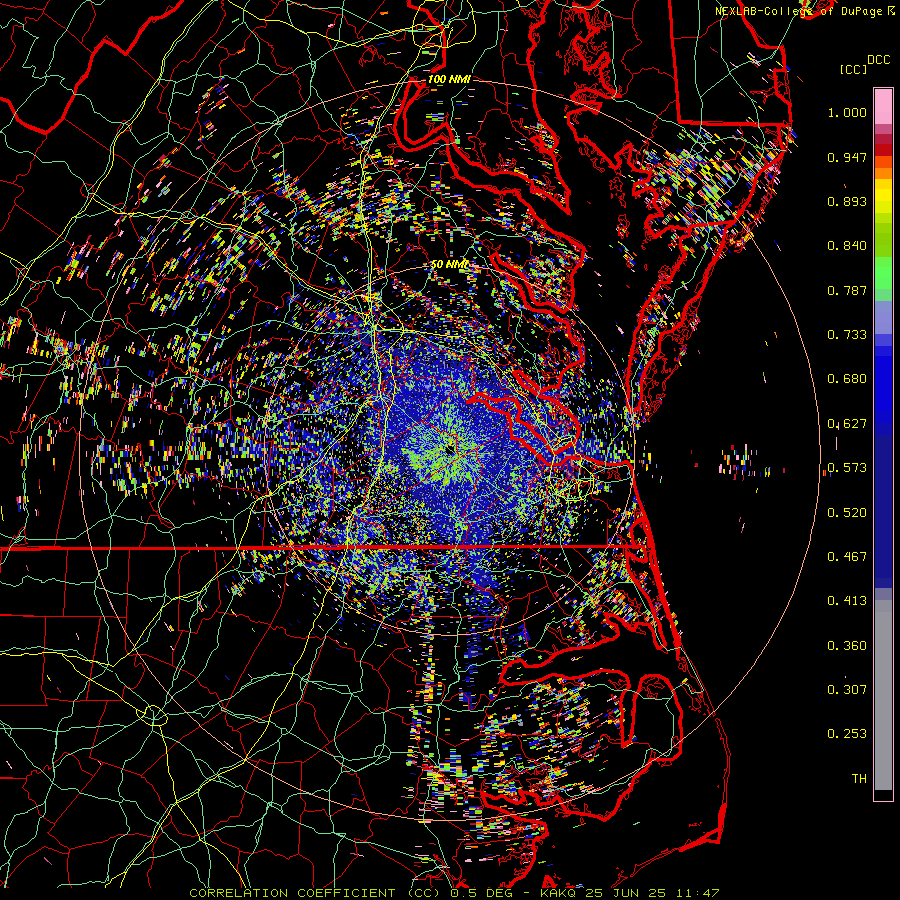Click the TH legend label
The height and width of the screenshot is (900, 900).
tap(859, 779)
